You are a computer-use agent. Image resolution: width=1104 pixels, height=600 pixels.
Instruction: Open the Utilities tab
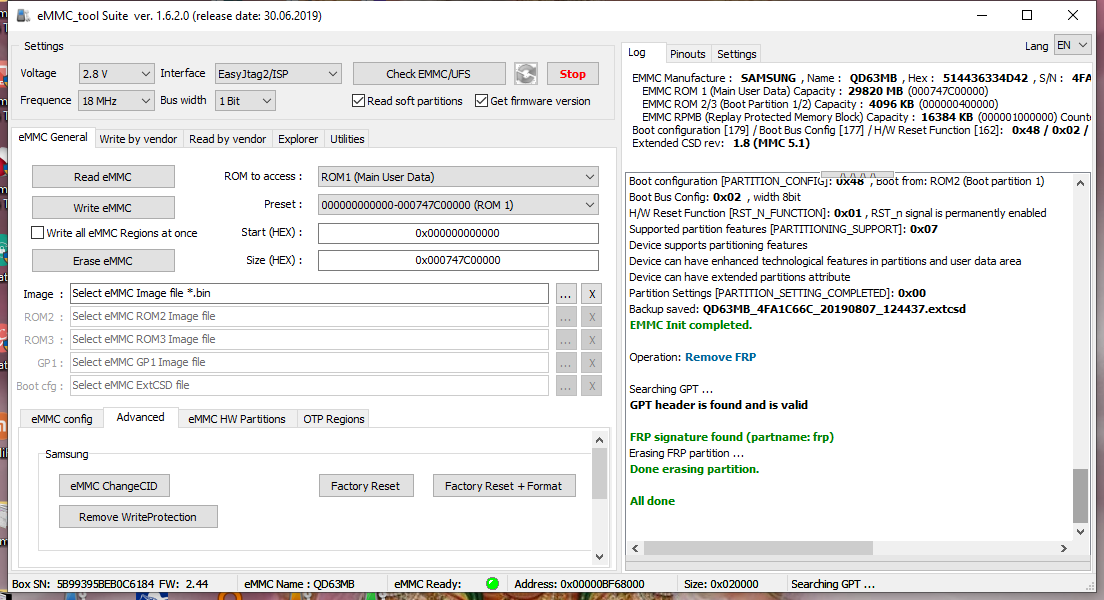point(347,139)
